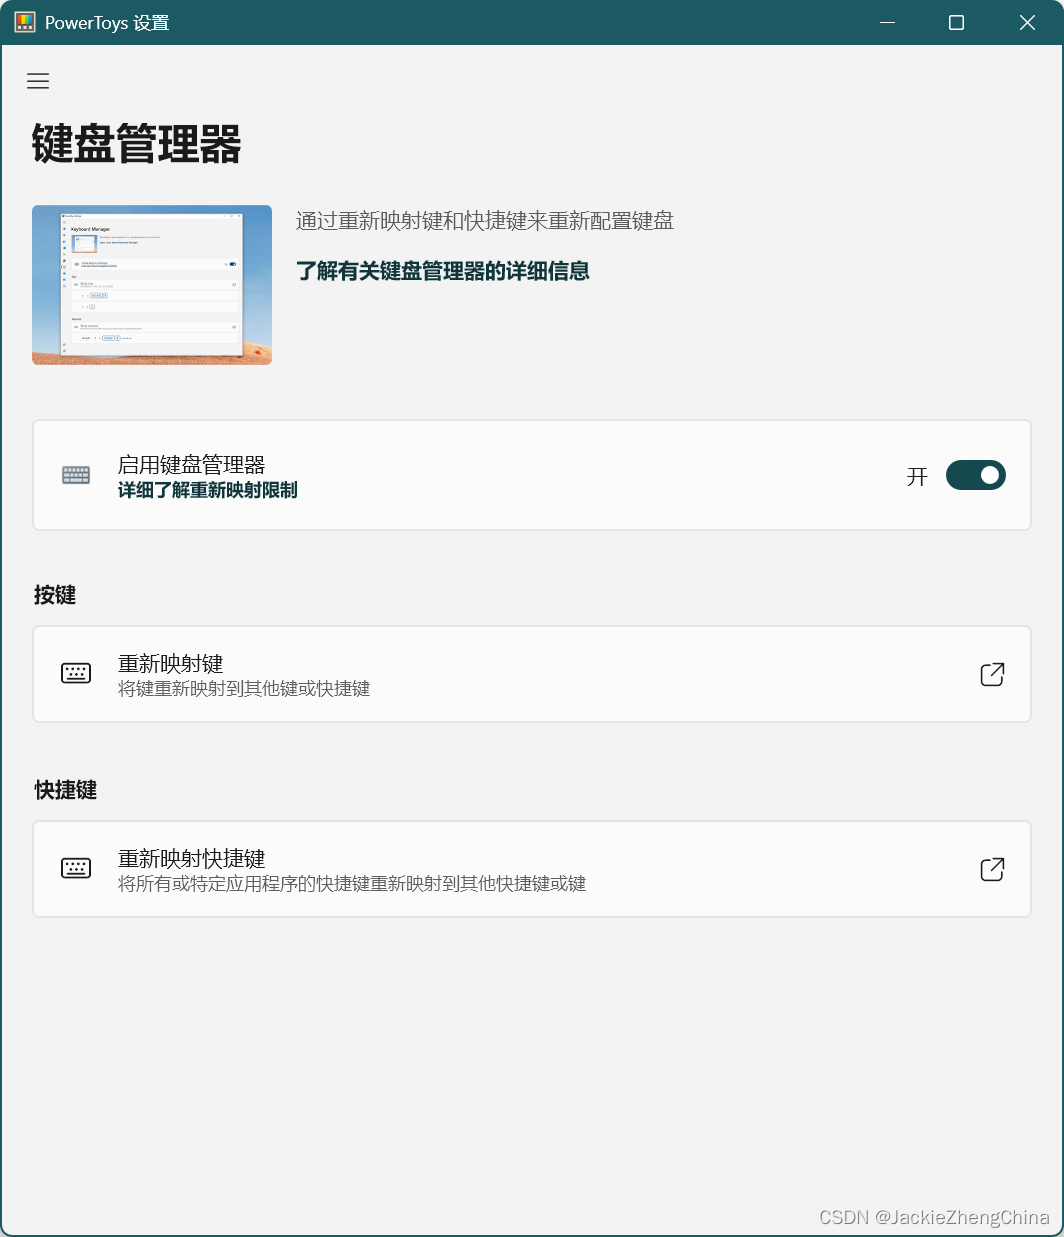This screenshot has height=1237, width=1064.
Task: Click the PowerToys app icon in title bar
Action: [25, 22]
